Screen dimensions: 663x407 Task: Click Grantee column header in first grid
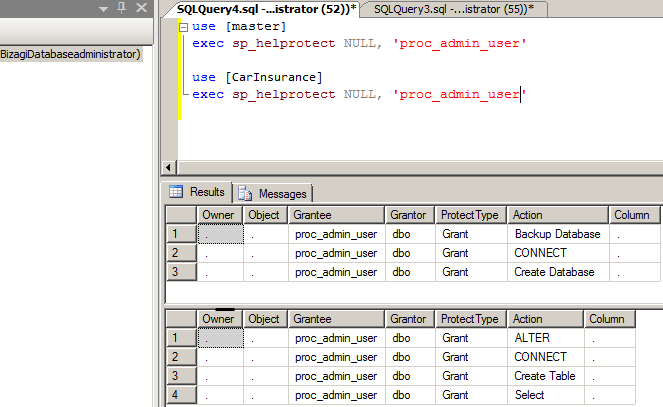(337, 214)
